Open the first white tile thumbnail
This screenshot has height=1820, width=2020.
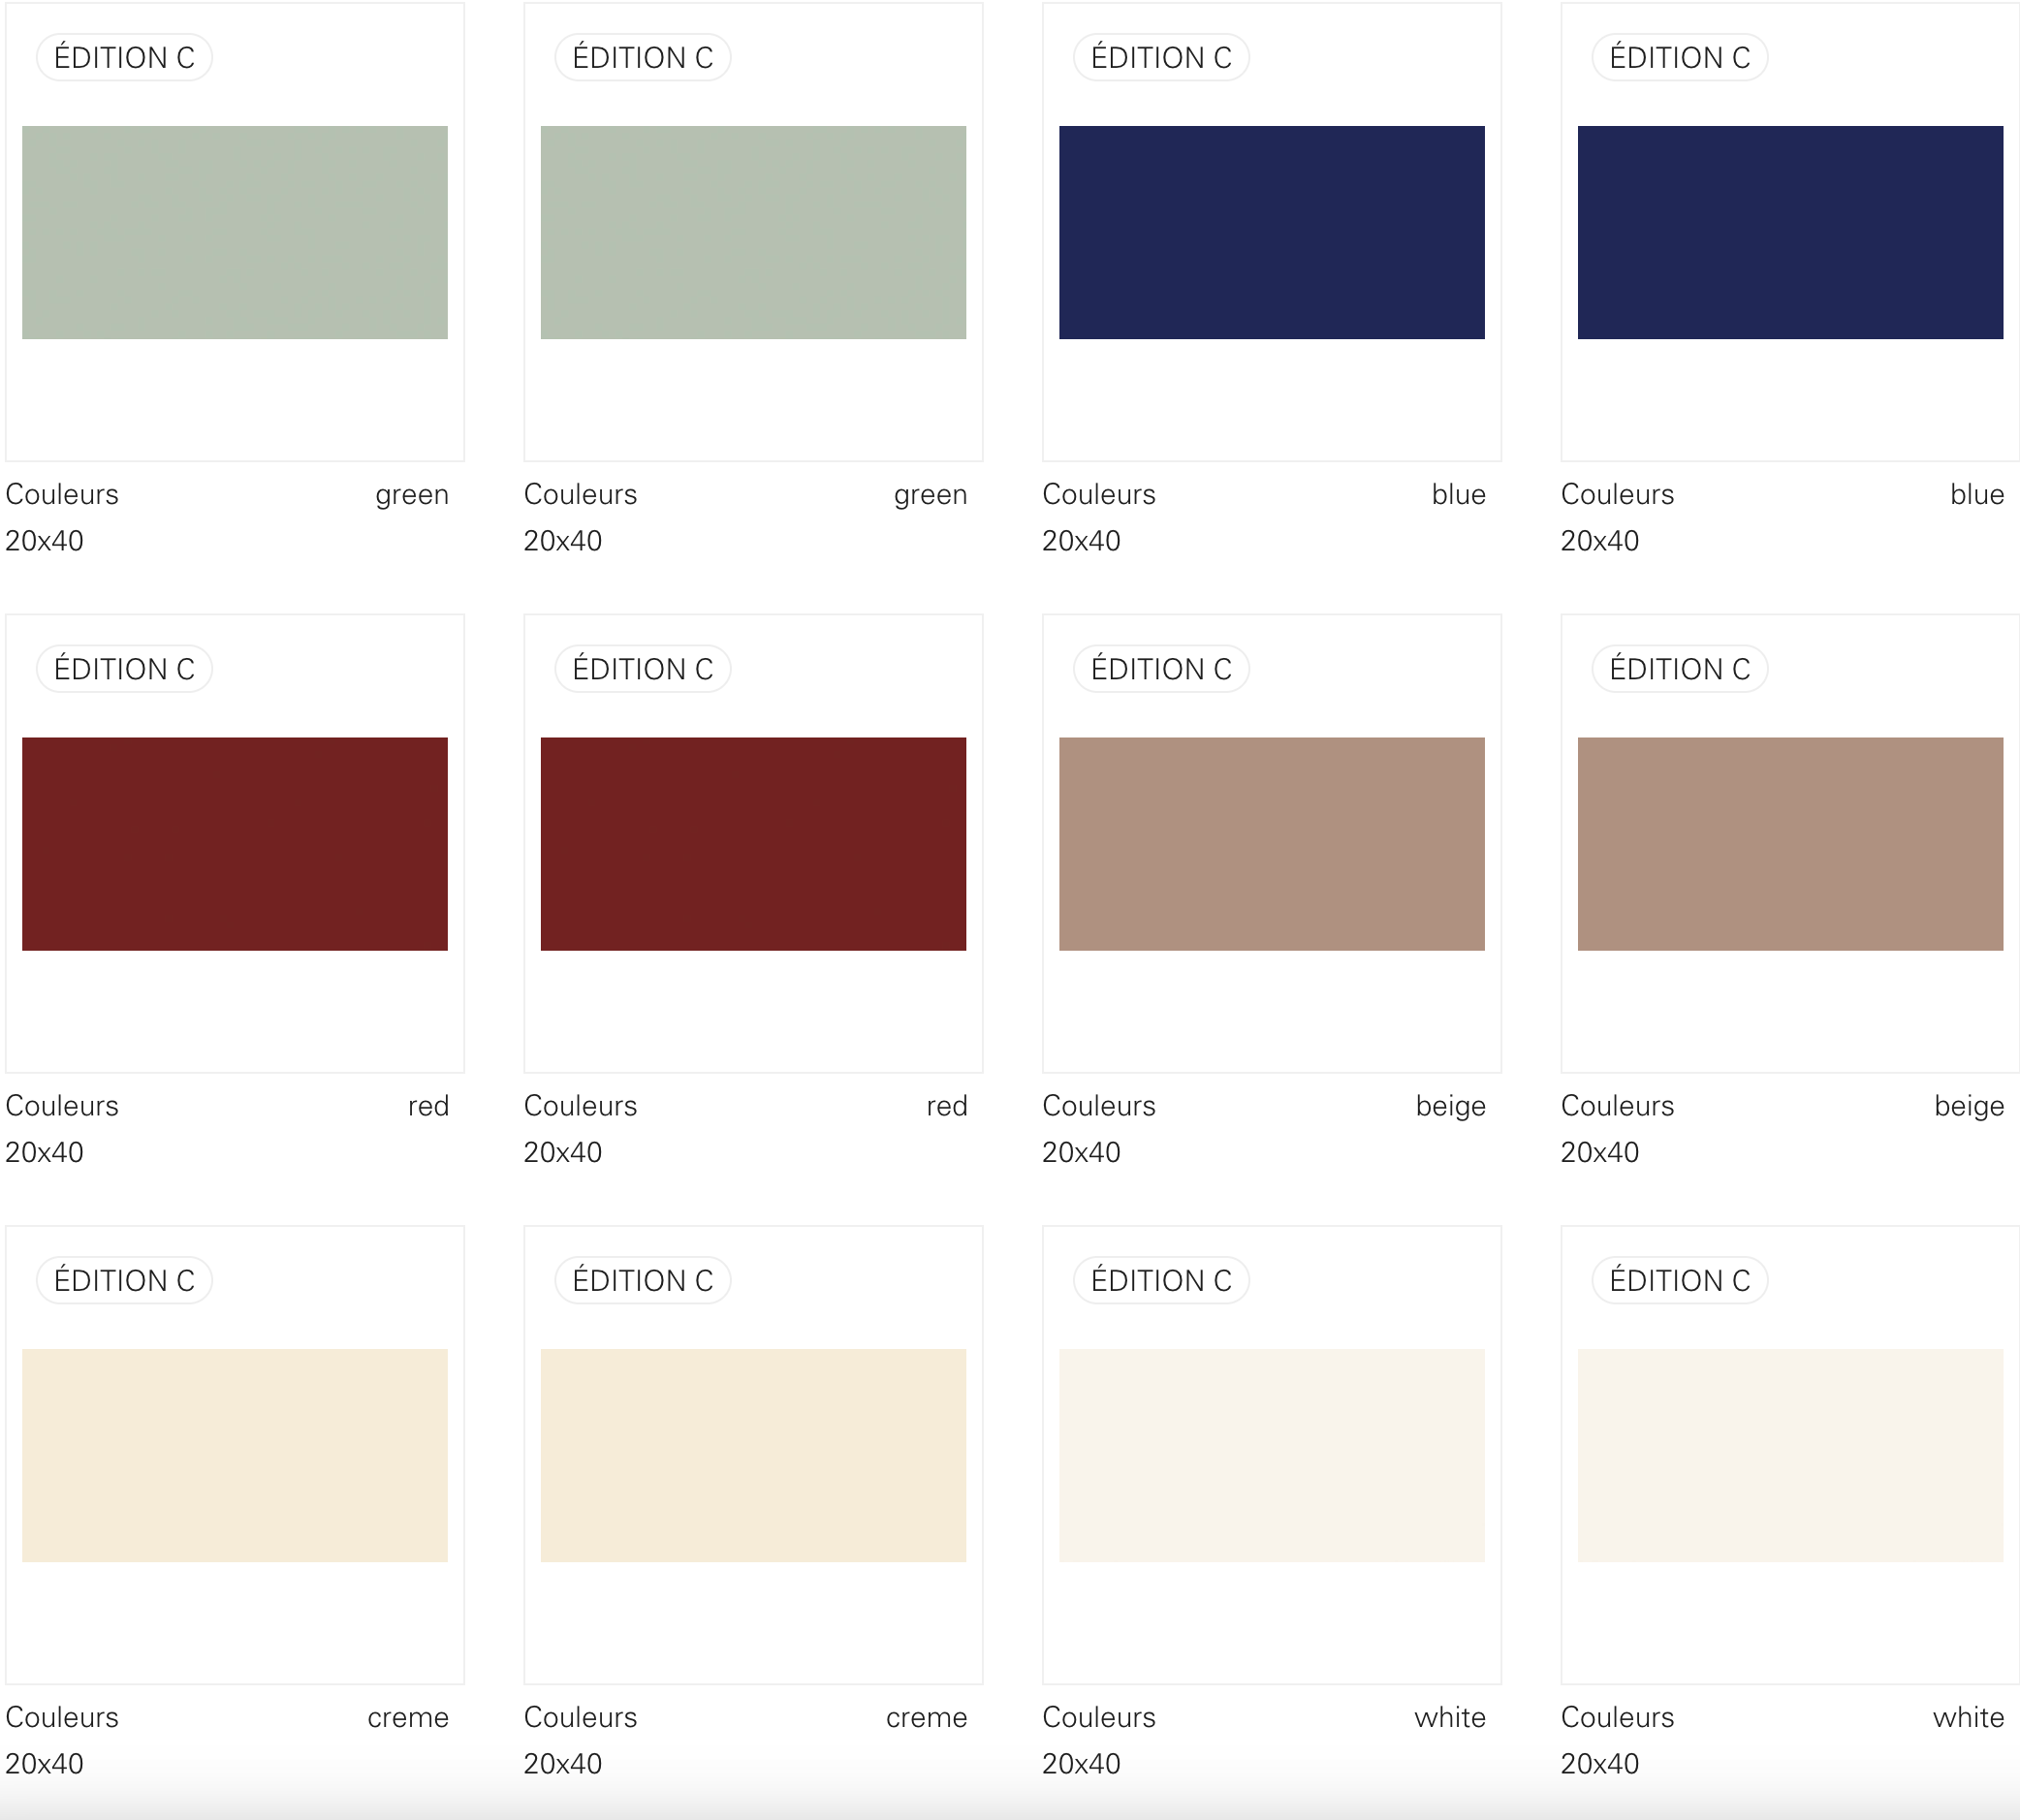pyautogui.click(x=1271, y=1455)
